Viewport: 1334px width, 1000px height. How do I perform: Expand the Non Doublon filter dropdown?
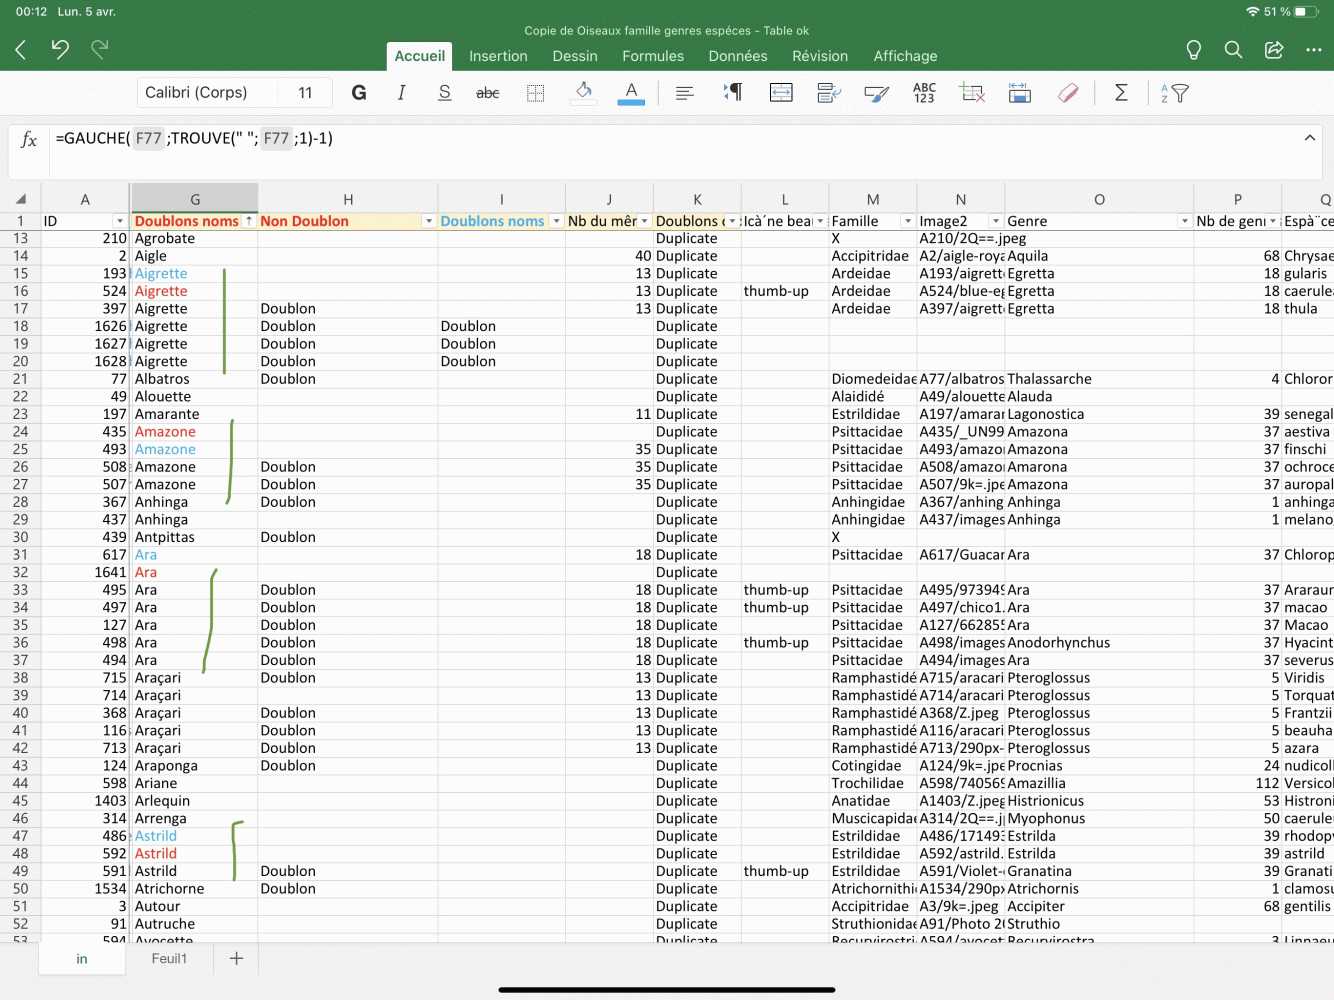click(428, 221)
